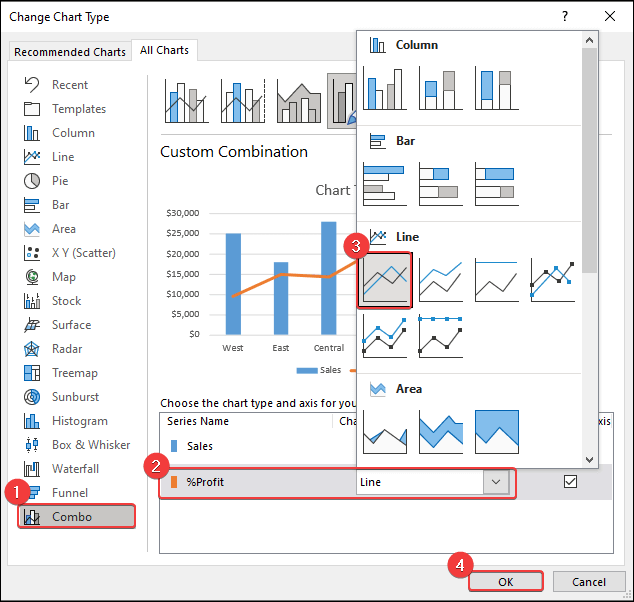This screenshot has height=602, width=634.
Task: Close the Change Chart Type dialog
Action: (x=610, y=16)
